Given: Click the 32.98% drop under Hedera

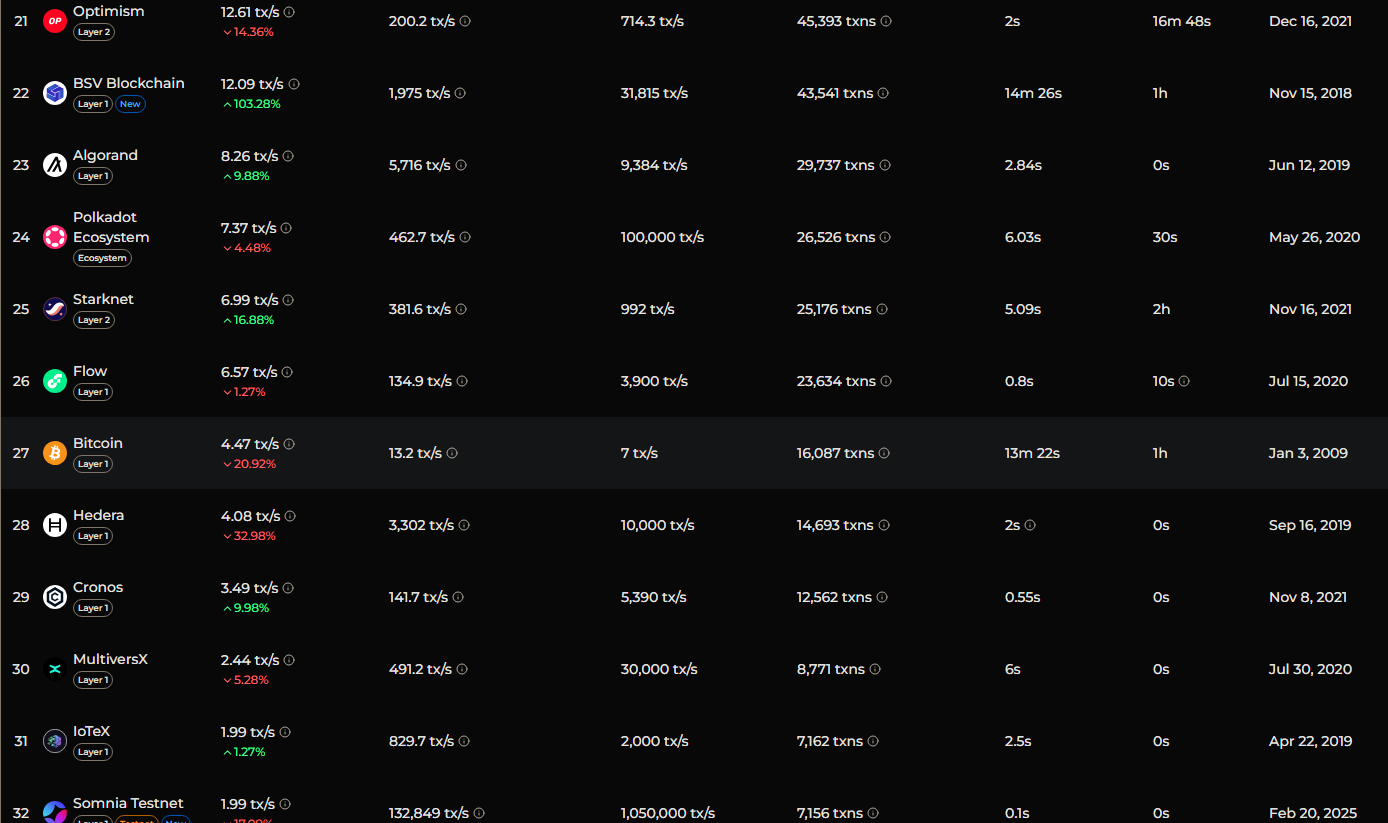Looking at the screenshot, I should pos(249,536).
